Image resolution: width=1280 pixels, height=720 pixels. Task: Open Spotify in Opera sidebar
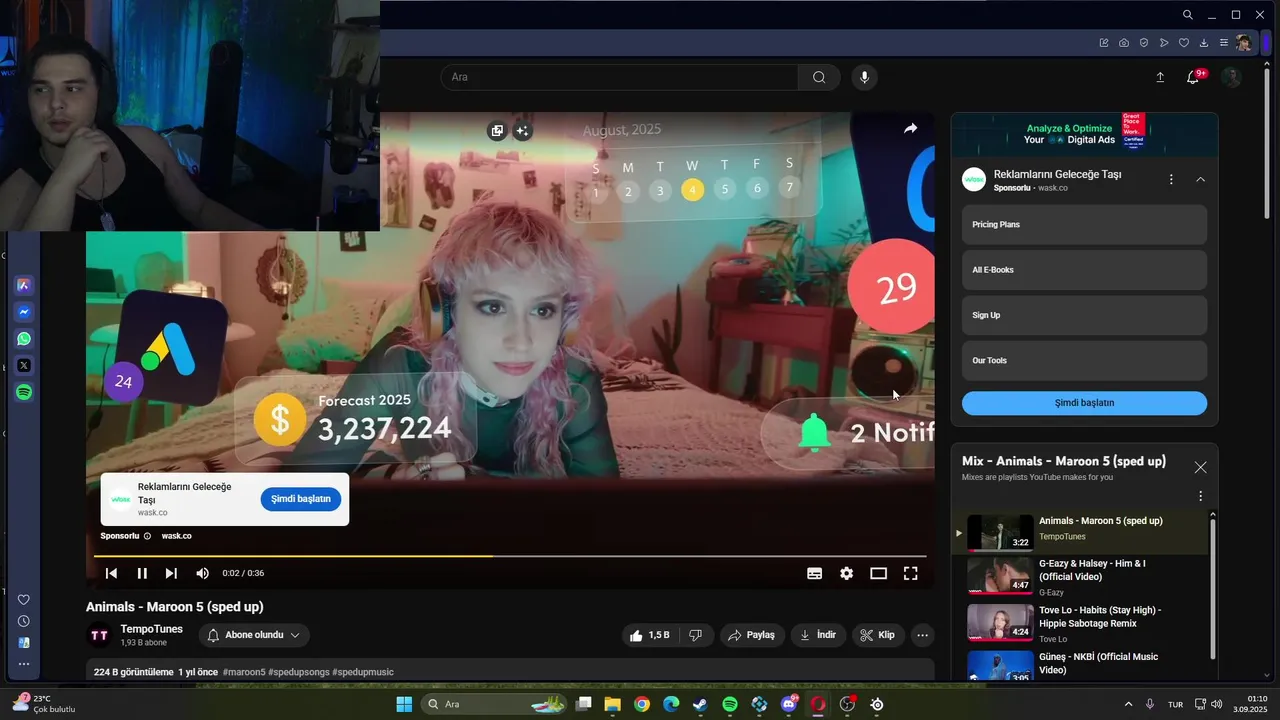tap(24, 393)
